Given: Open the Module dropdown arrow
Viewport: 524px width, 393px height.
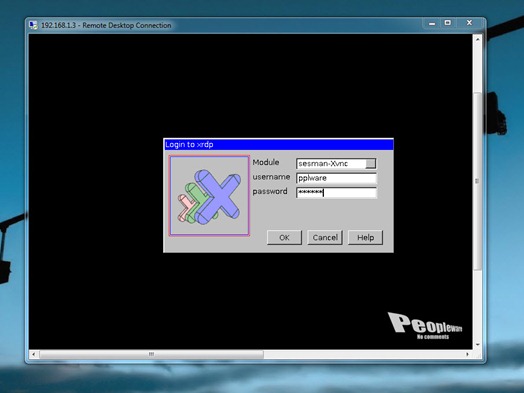Looking at the screenshot, I should [371, 163].
